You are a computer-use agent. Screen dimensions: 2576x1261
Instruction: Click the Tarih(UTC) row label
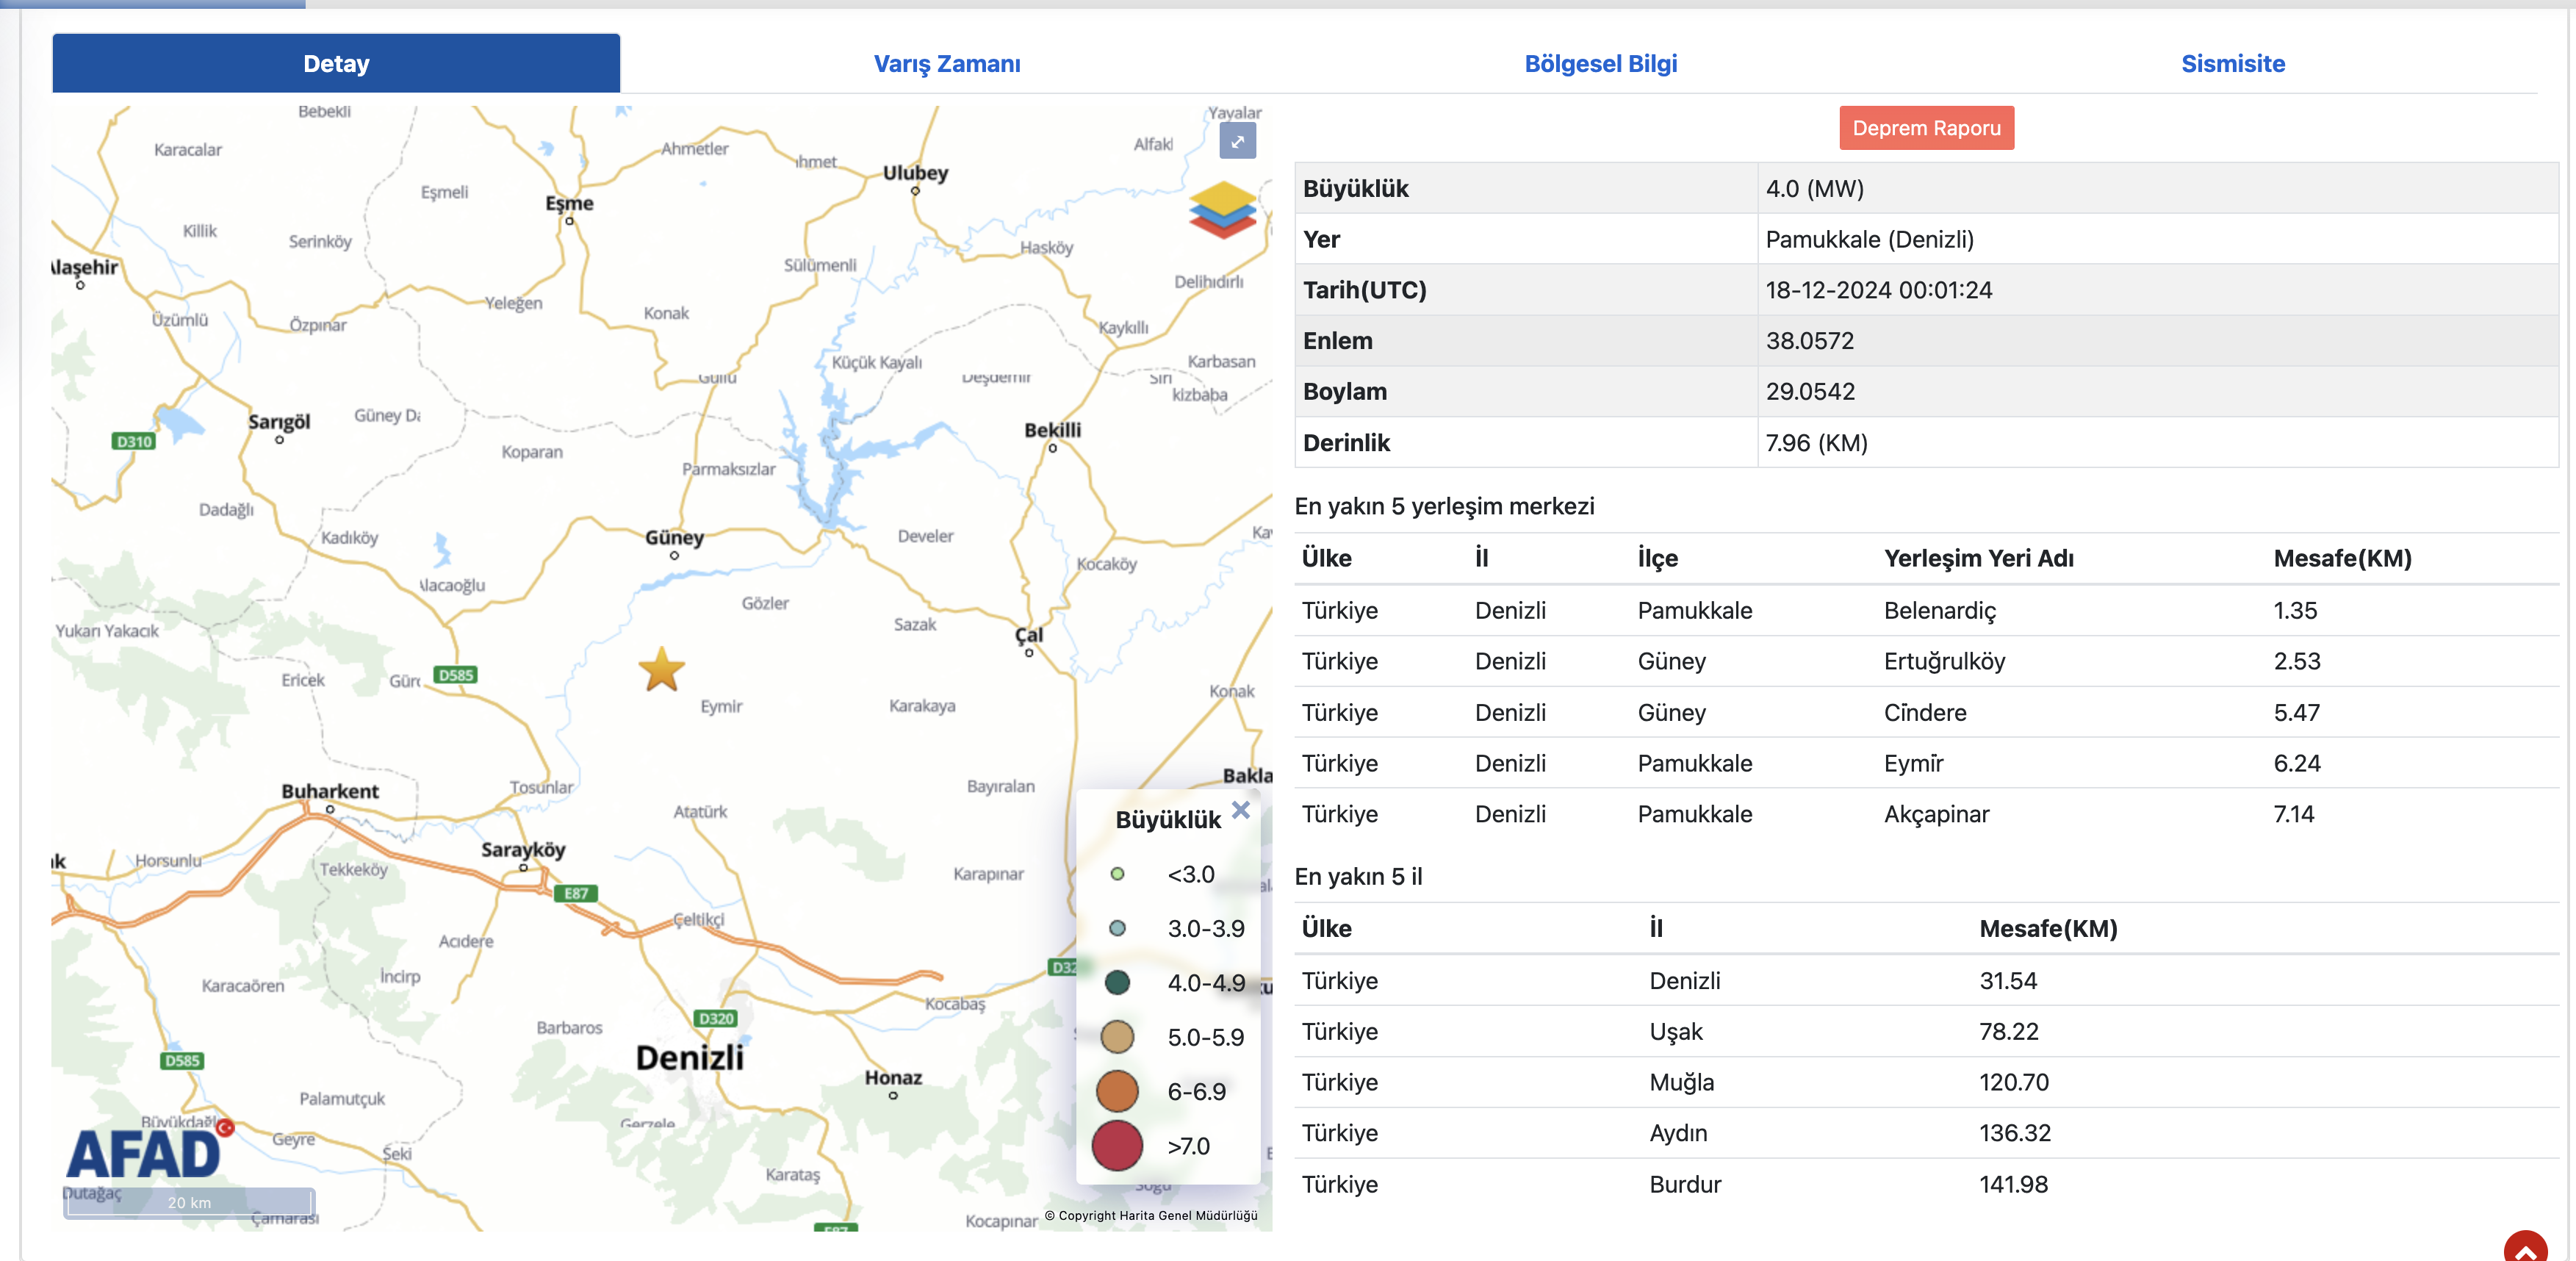pyautogui.click(x=1364, y=291)
